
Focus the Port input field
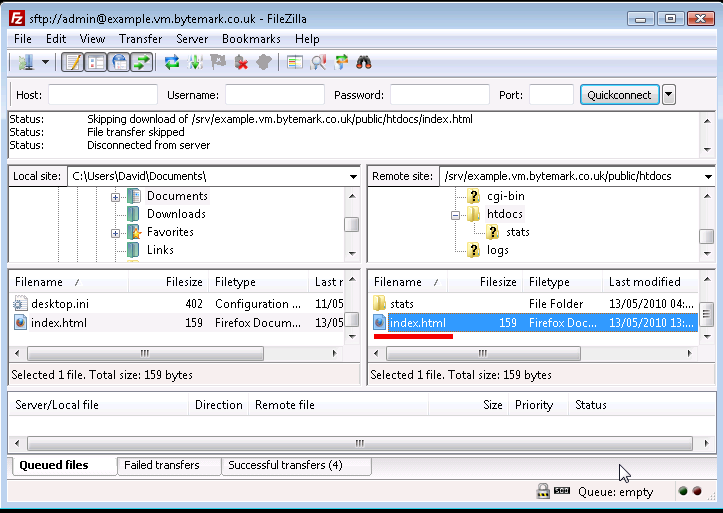[x=551, y=94]
